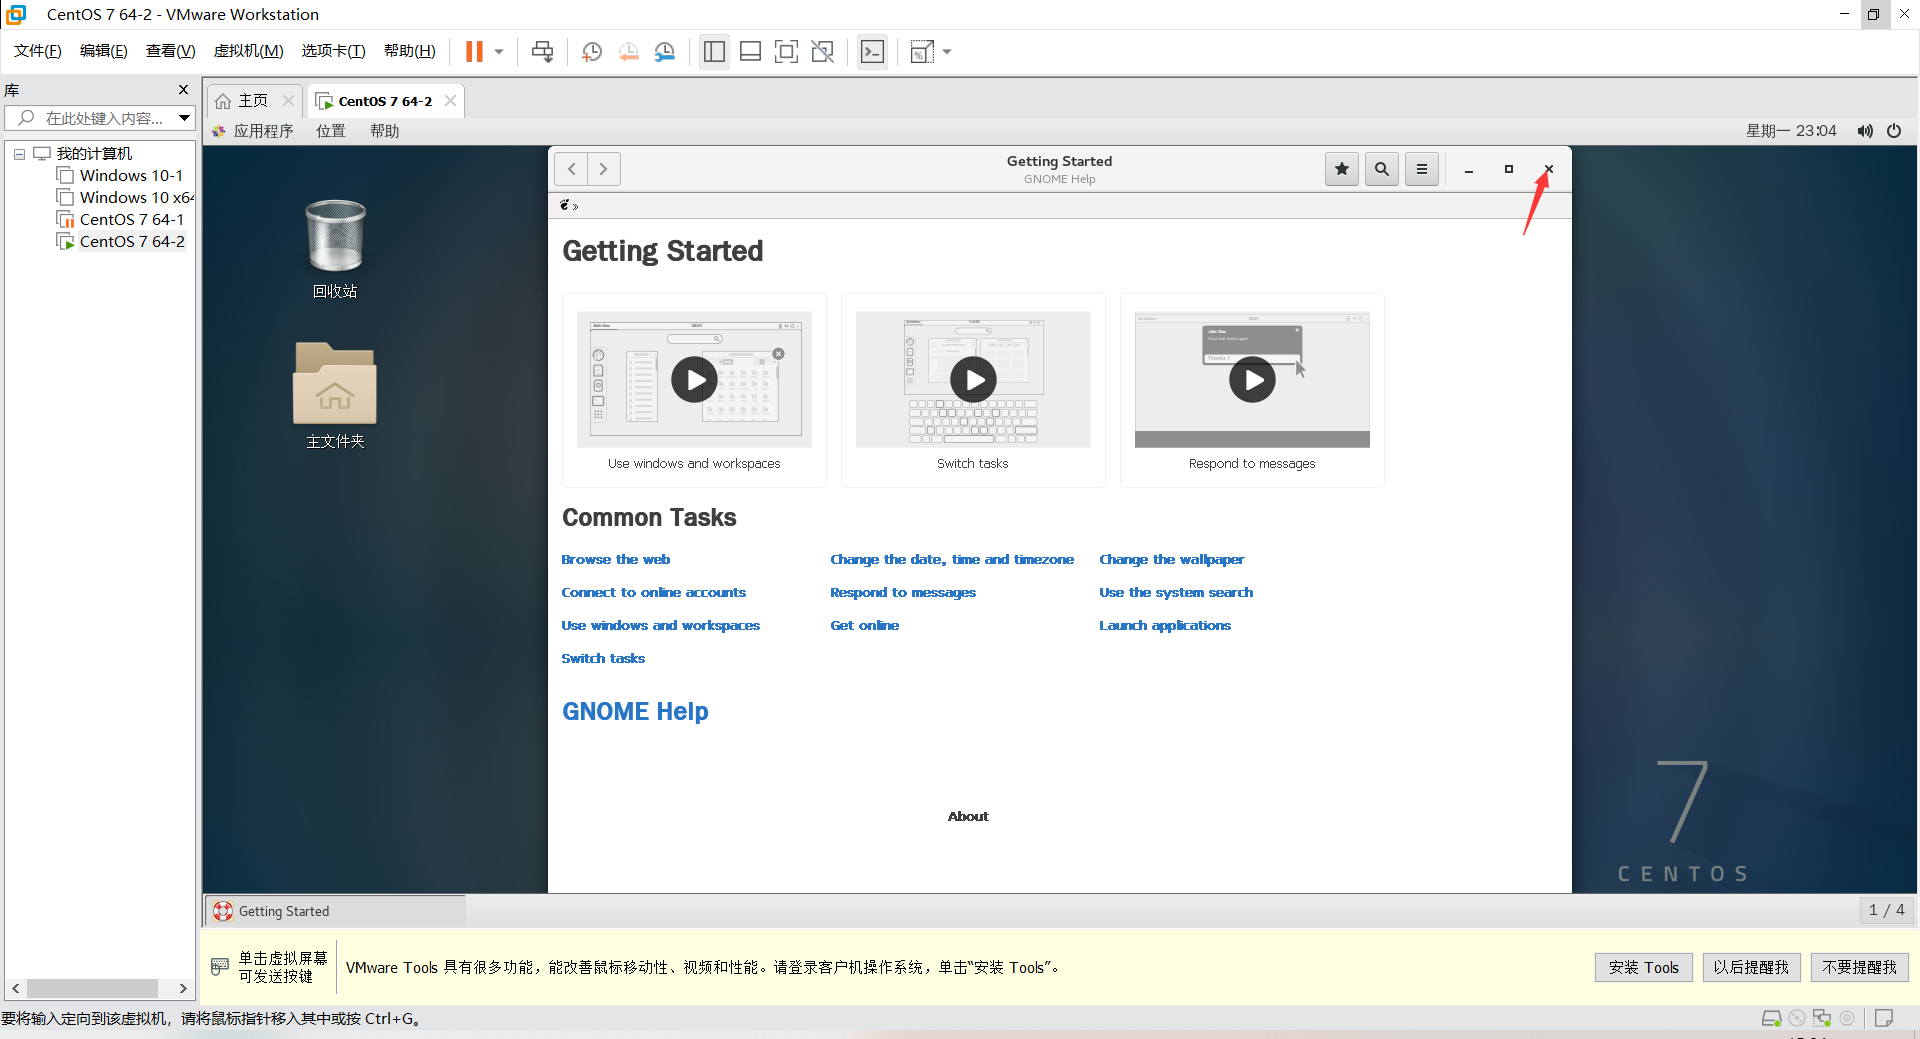Play the Use windows and workspaces video
Image resolution: width=1920 pixels, height=1039 pixels.
pyautogui.click(x=694, y=380)
